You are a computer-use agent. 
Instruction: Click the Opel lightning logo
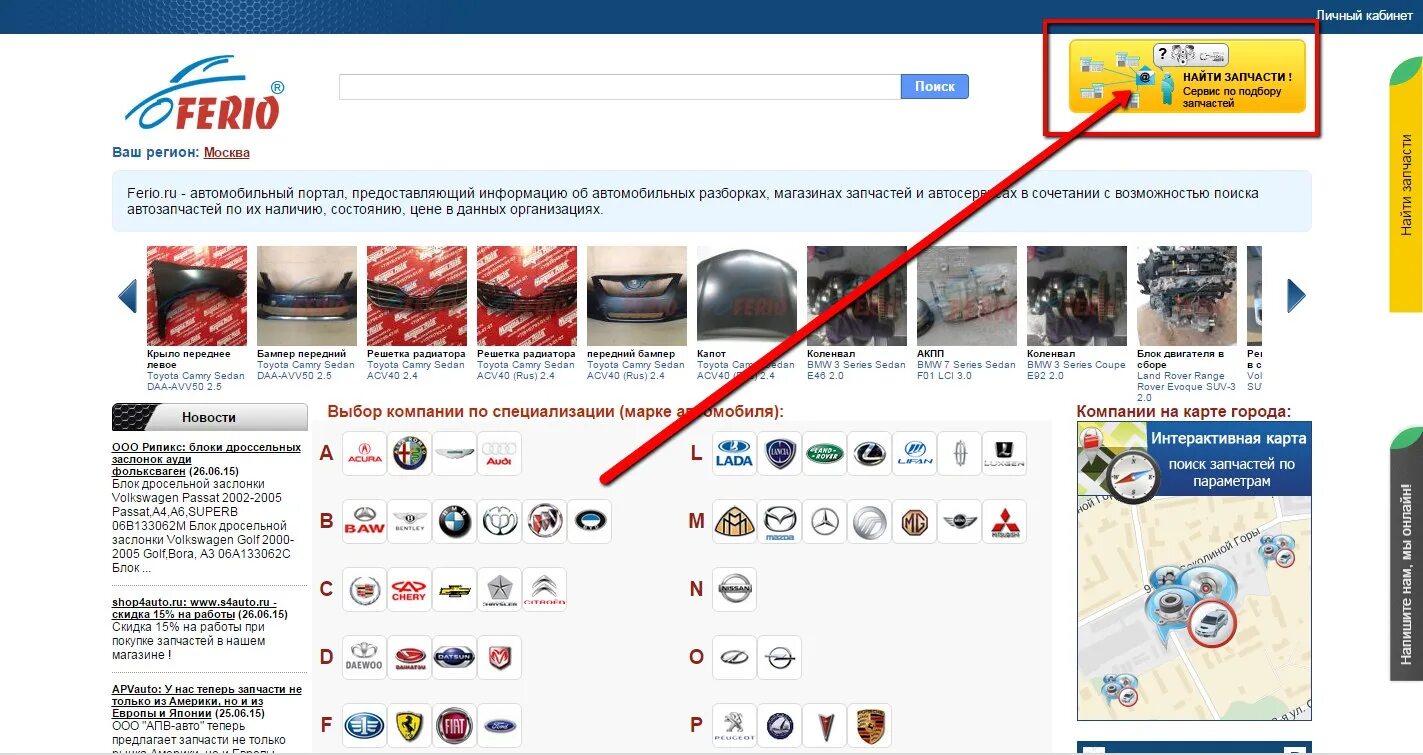[x=779, y=658]
